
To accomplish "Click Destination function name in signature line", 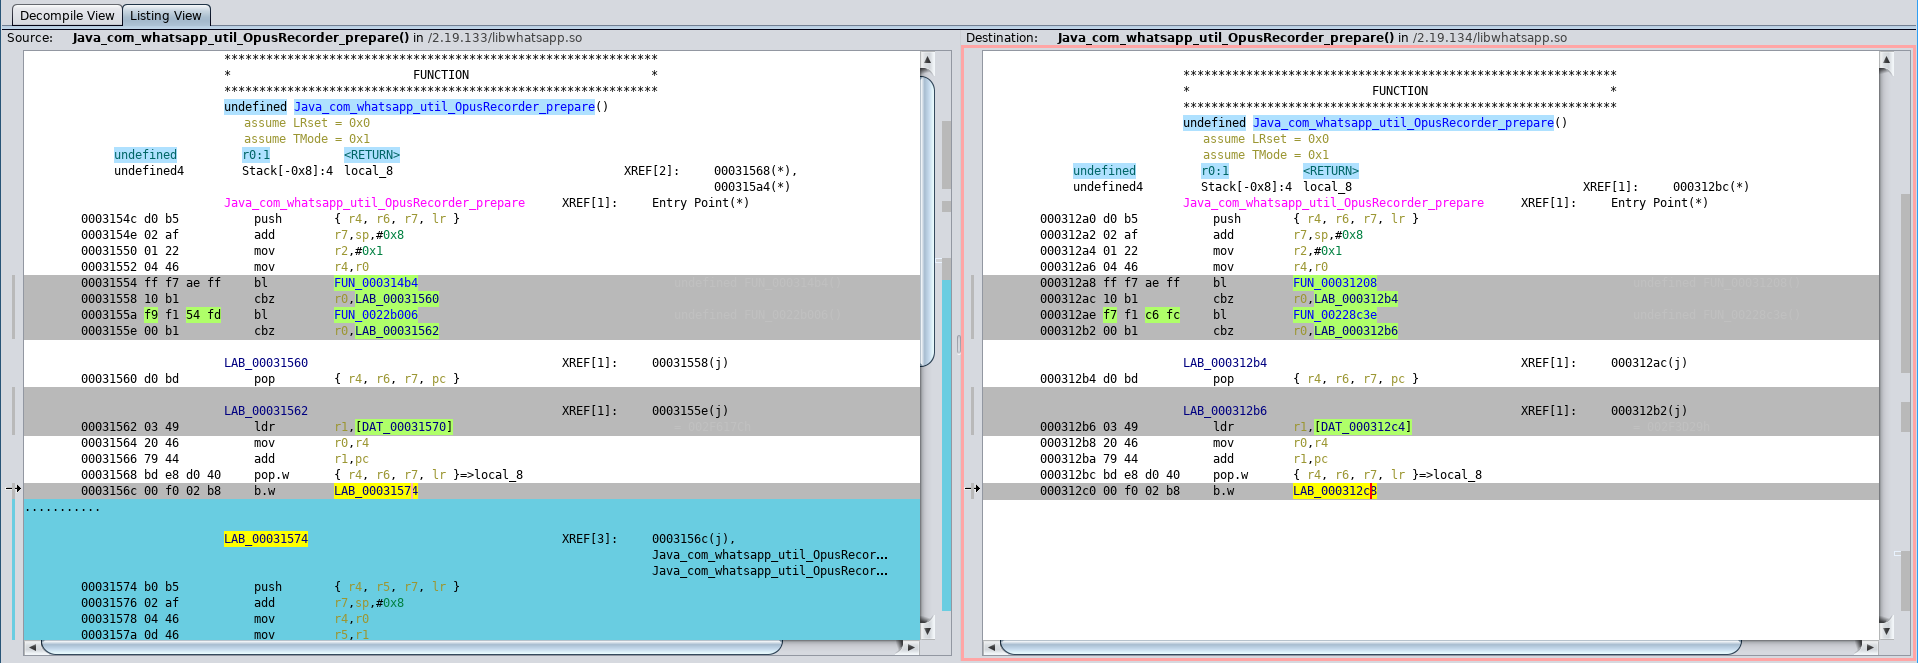I will [1403, 123].
